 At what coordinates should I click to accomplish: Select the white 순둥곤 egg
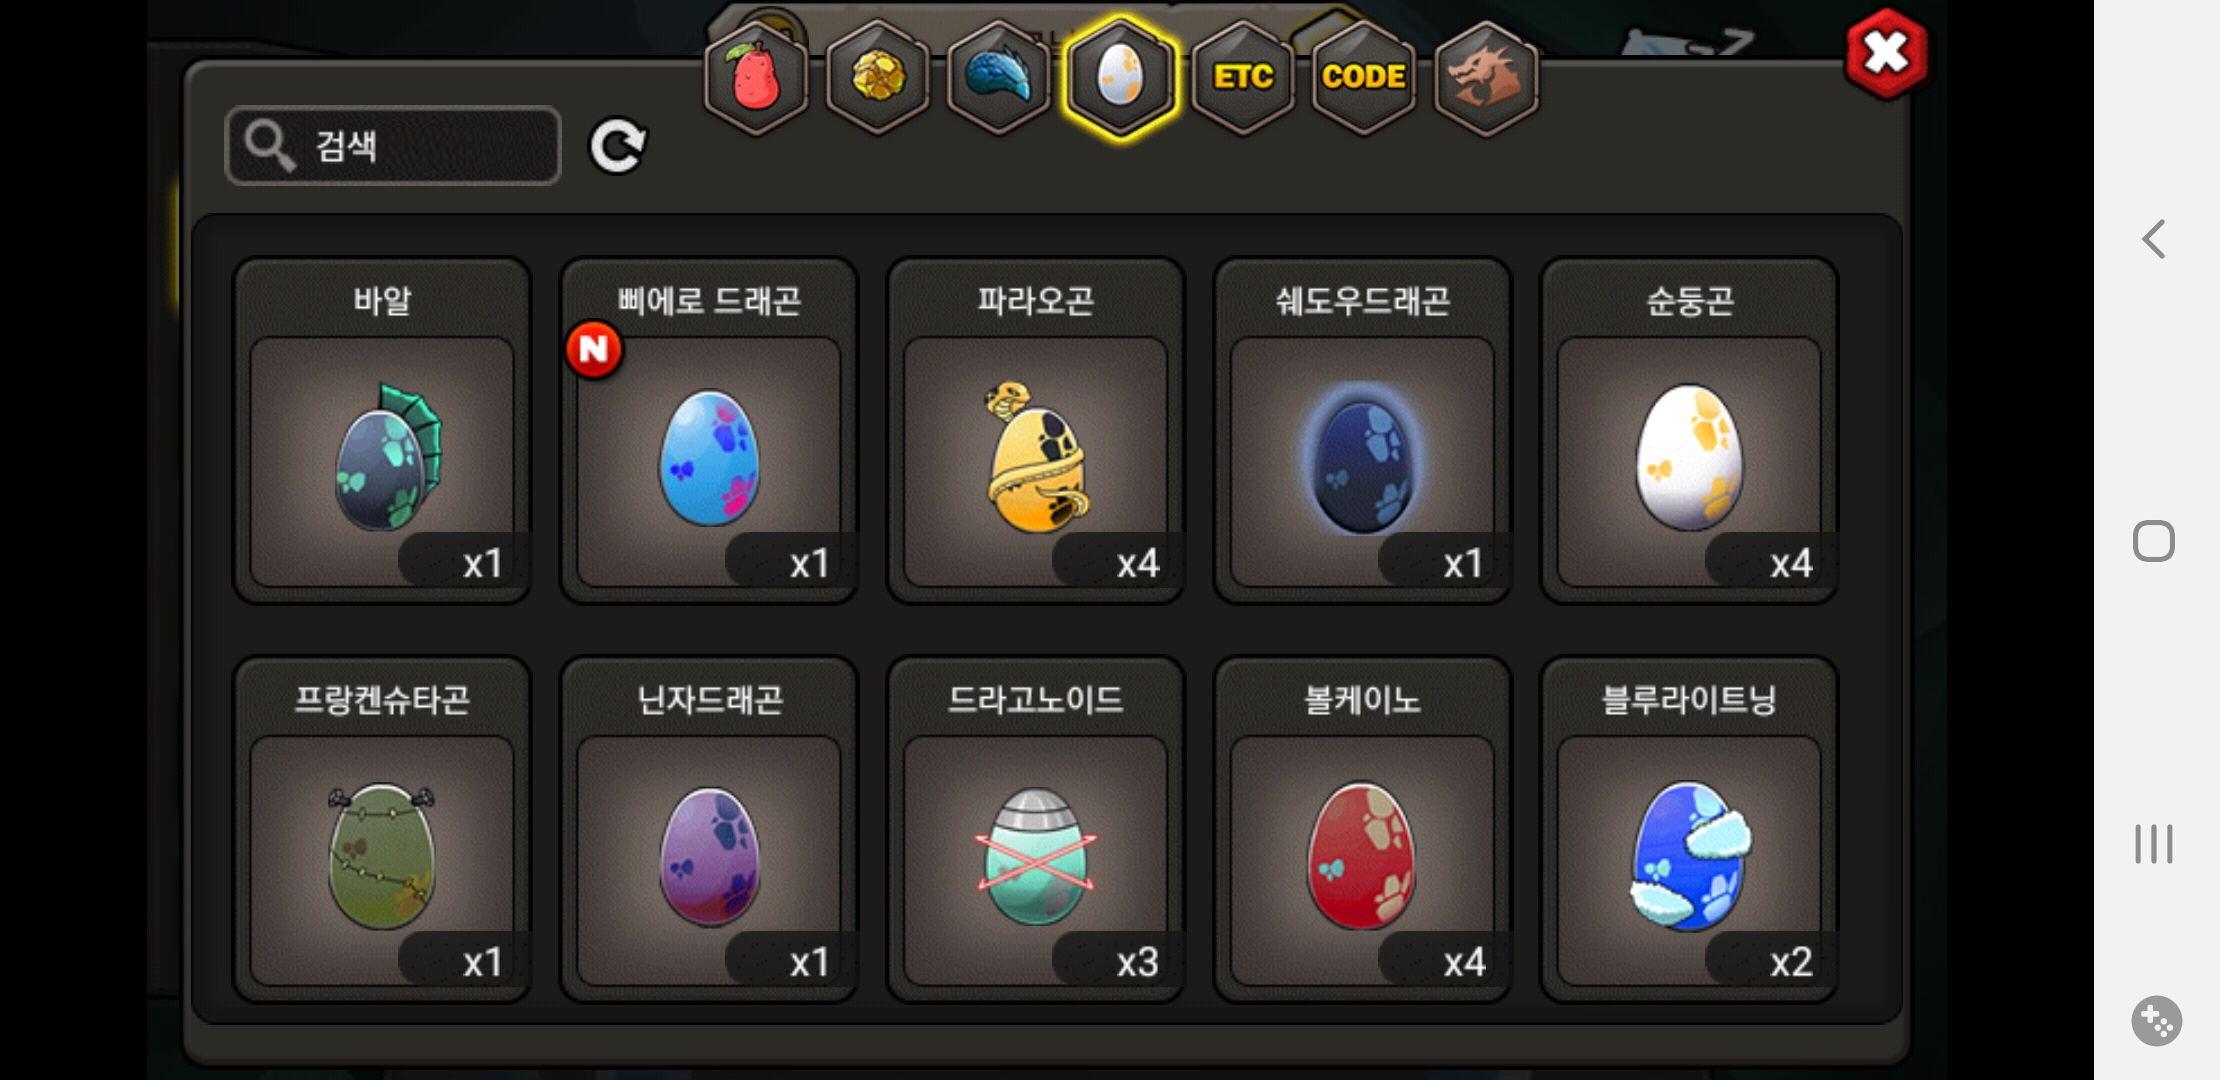pos(1689,431)
